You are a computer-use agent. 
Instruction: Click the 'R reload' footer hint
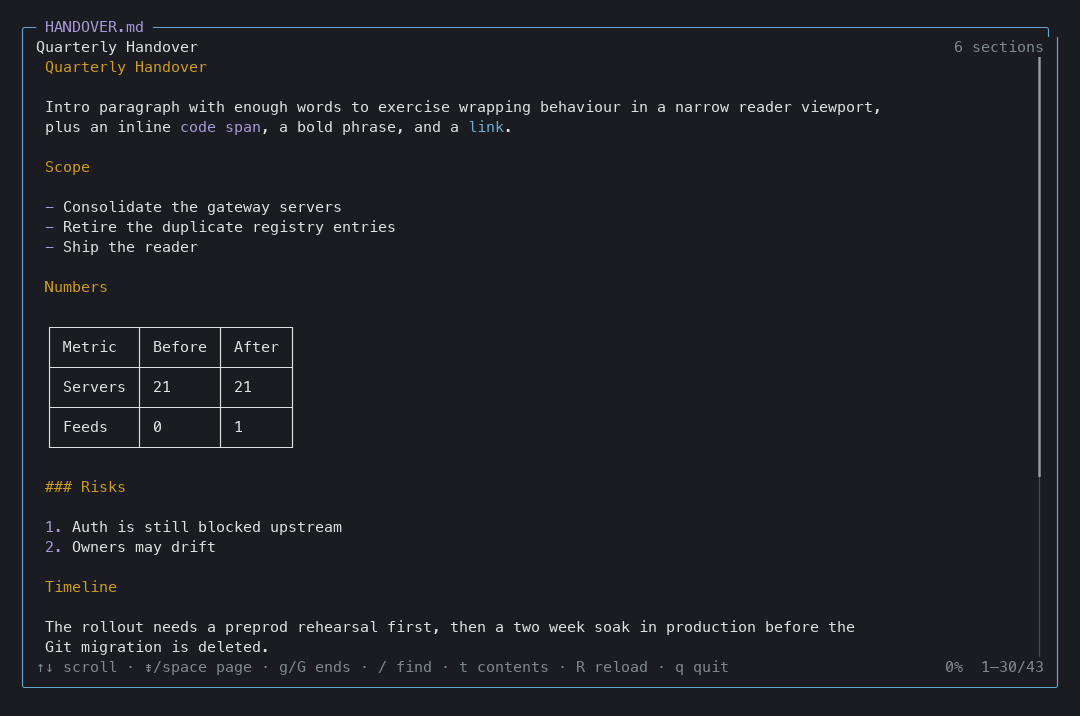coord(612,666)
